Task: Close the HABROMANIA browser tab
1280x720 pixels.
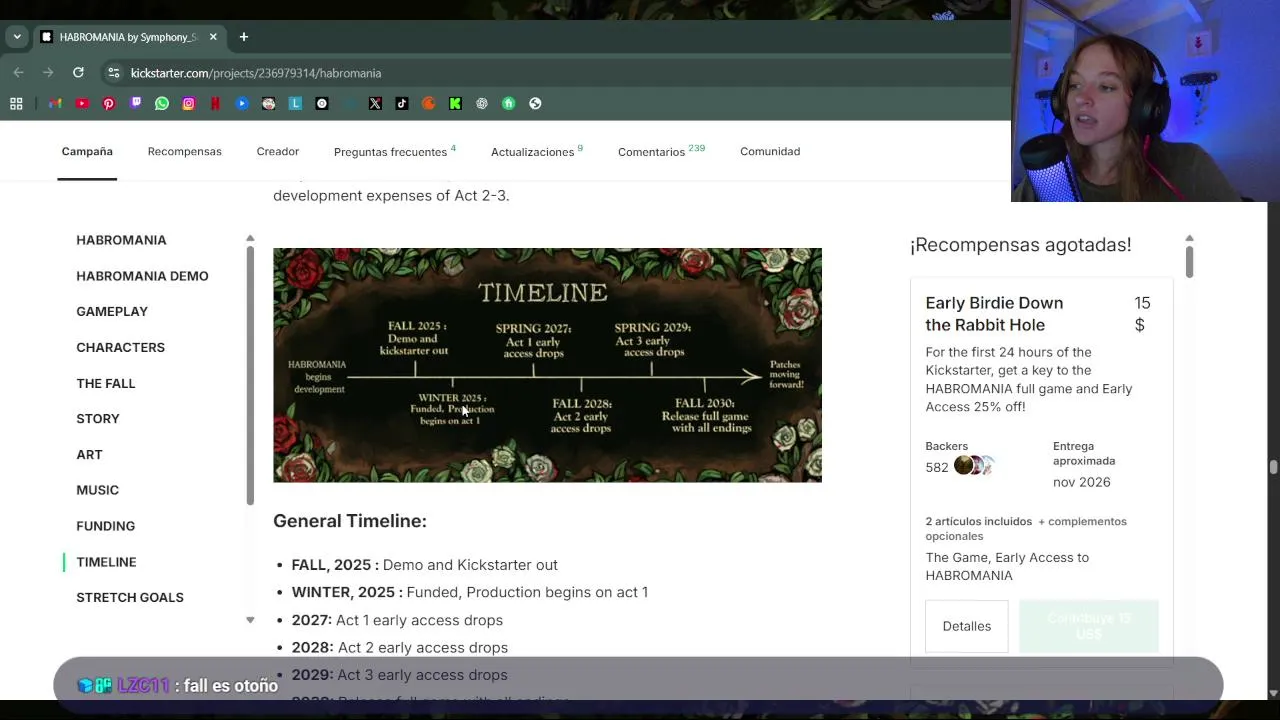Action: tap(213, 37)
